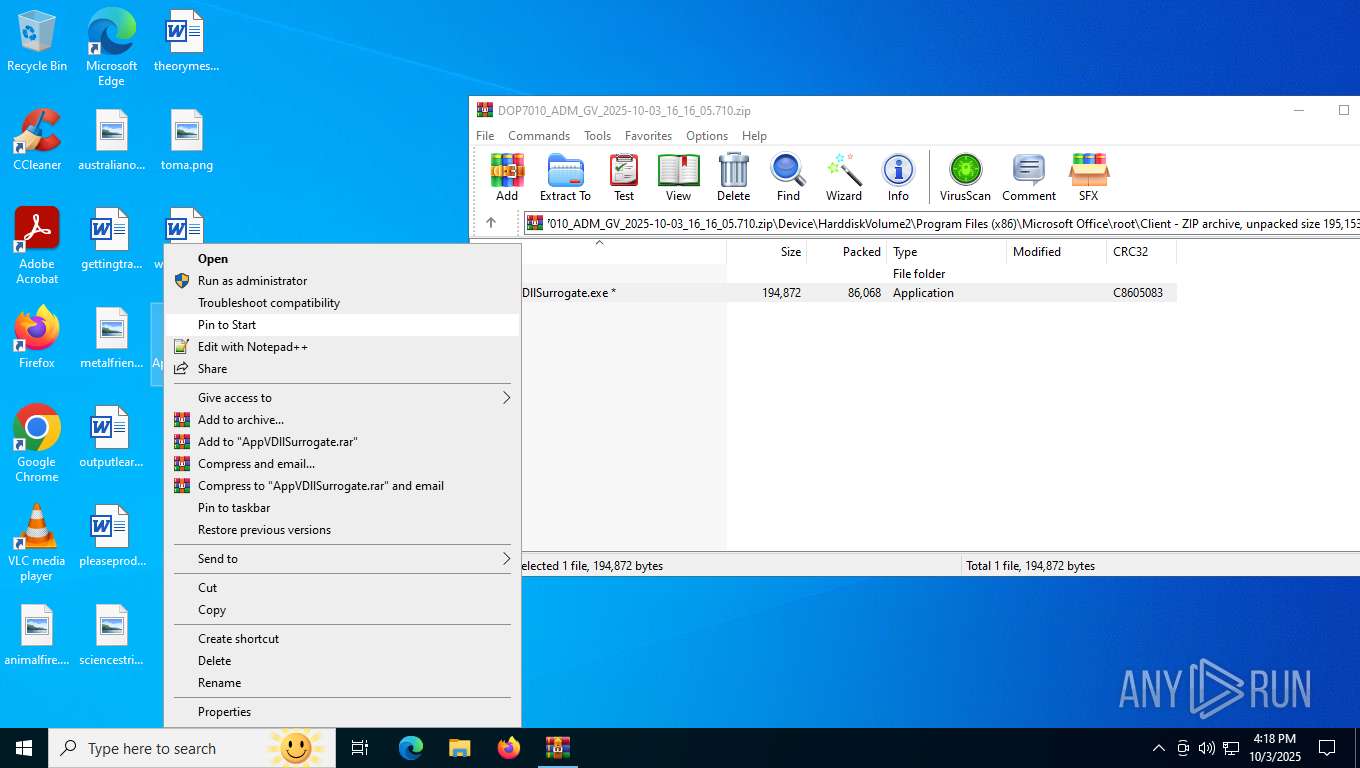Open the Help menu in WinRAR

point(754,136)
